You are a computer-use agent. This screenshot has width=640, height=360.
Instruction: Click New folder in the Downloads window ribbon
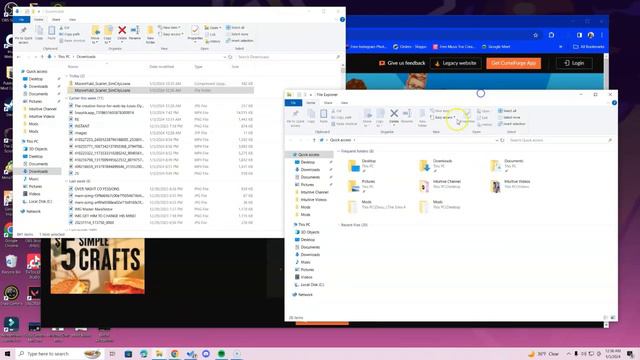tap(150, 34)
